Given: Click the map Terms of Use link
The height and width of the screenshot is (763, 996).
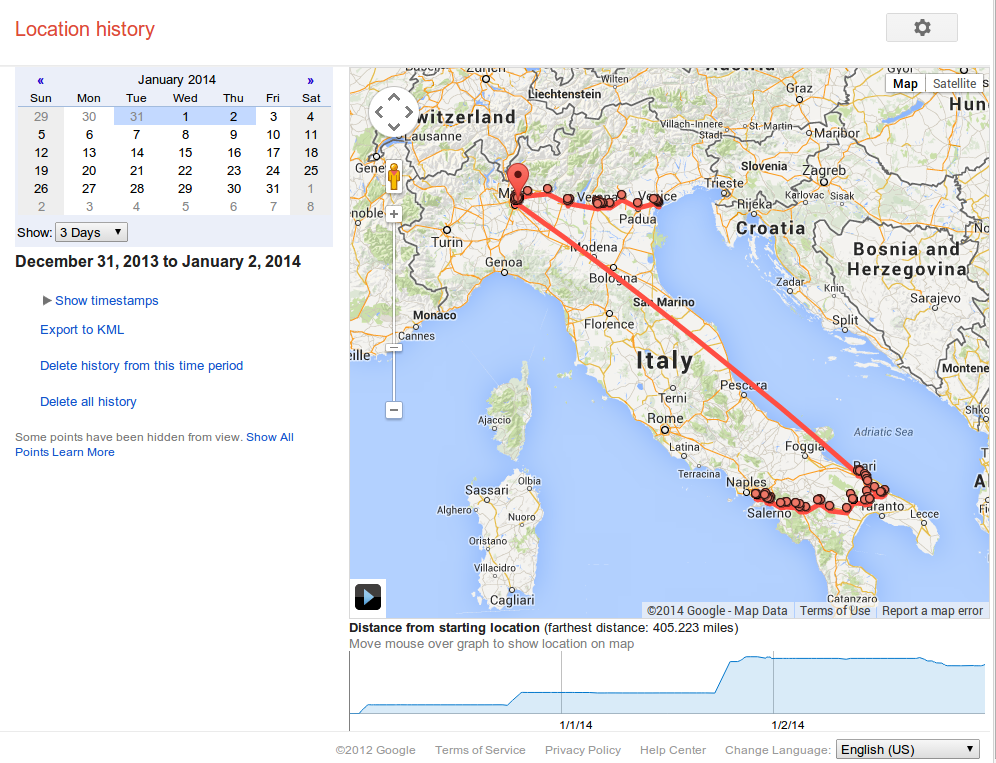Looking at the screenshot, I should [x=835, y=611].
